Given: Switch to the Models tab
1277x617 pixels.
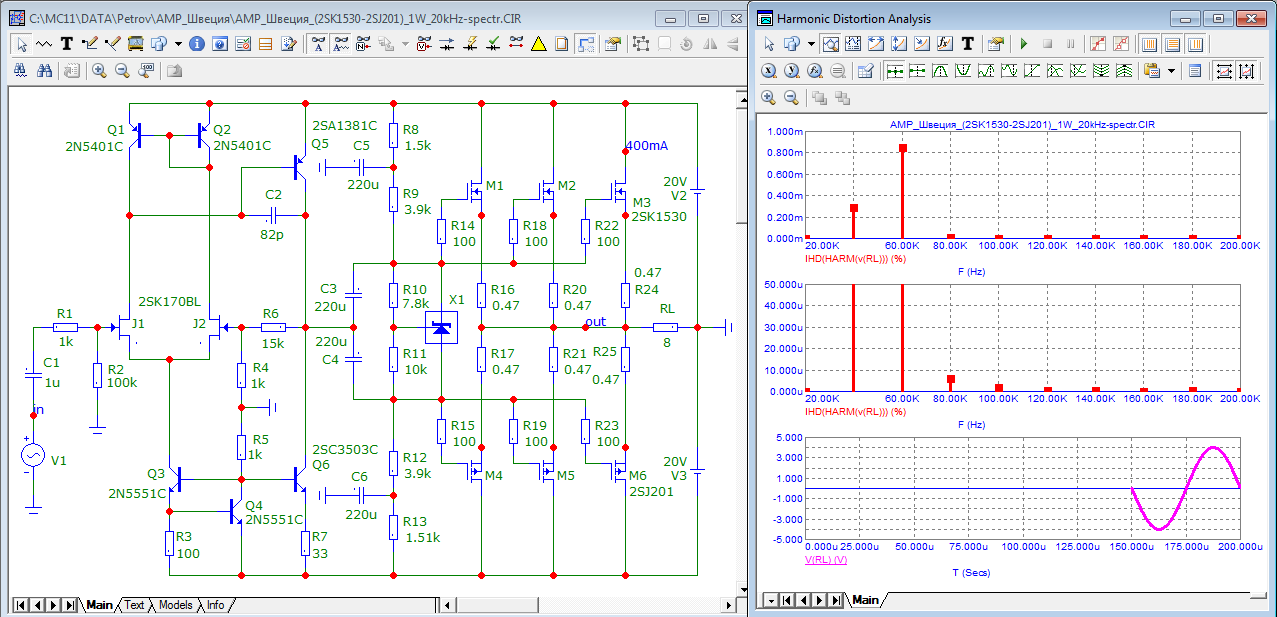Looking at the screenshot, I should pos(175,605).
